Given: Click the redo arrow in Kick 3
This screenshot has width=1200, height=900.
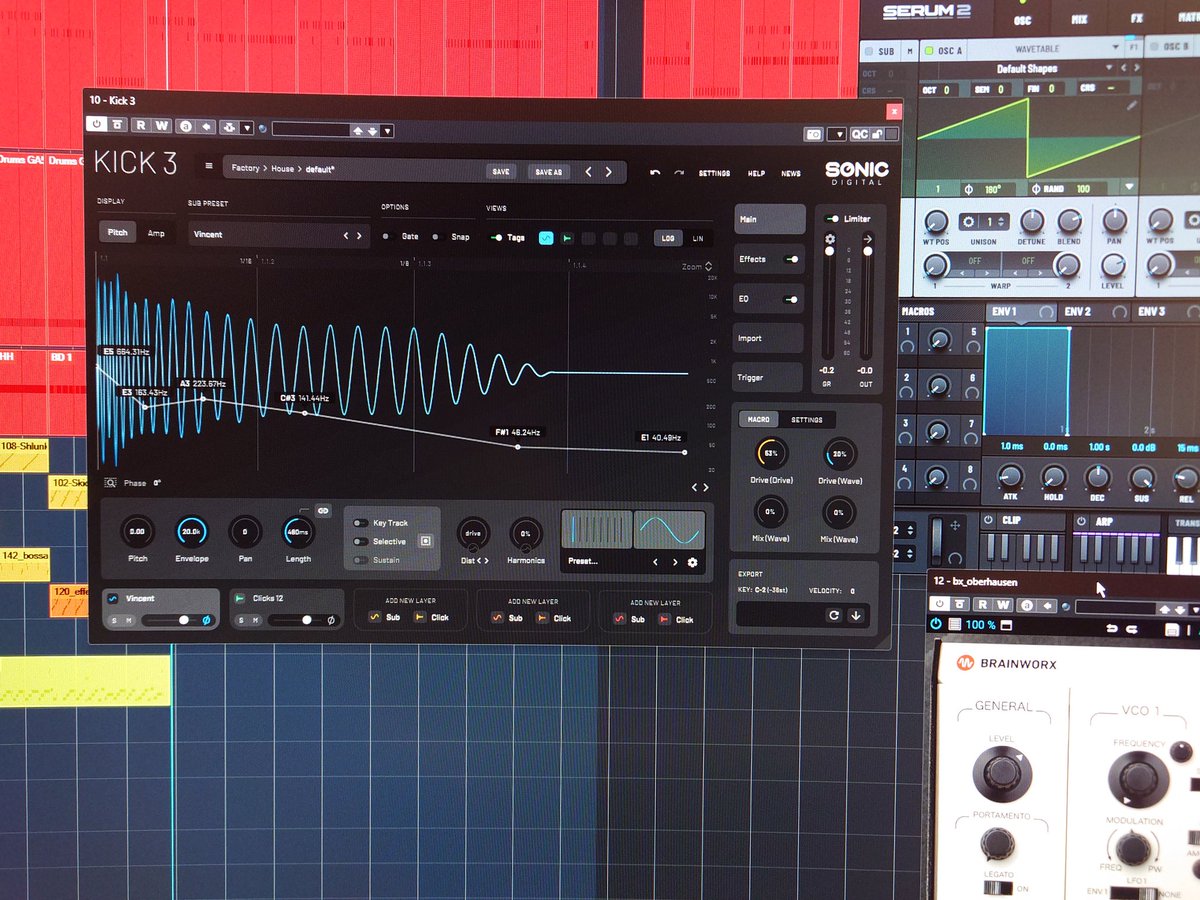Looking at the screenshot, I should point(679,172).
